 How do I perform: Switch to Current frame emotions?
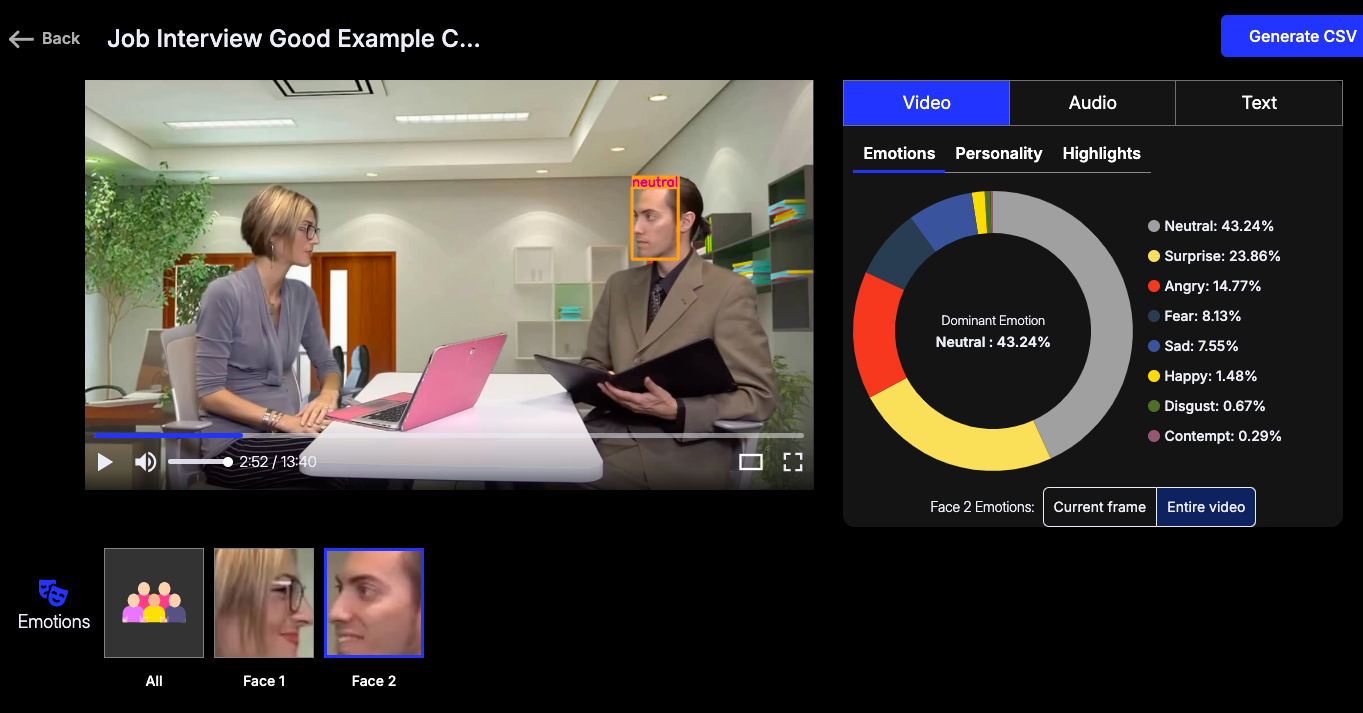[1099, 507]
